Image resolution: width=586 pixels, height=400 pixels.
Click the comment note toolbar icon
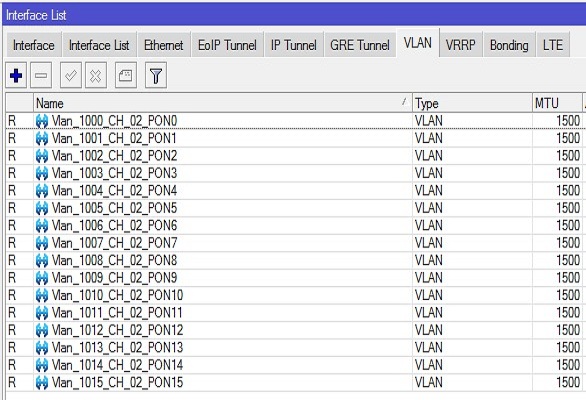coord(126,76)
